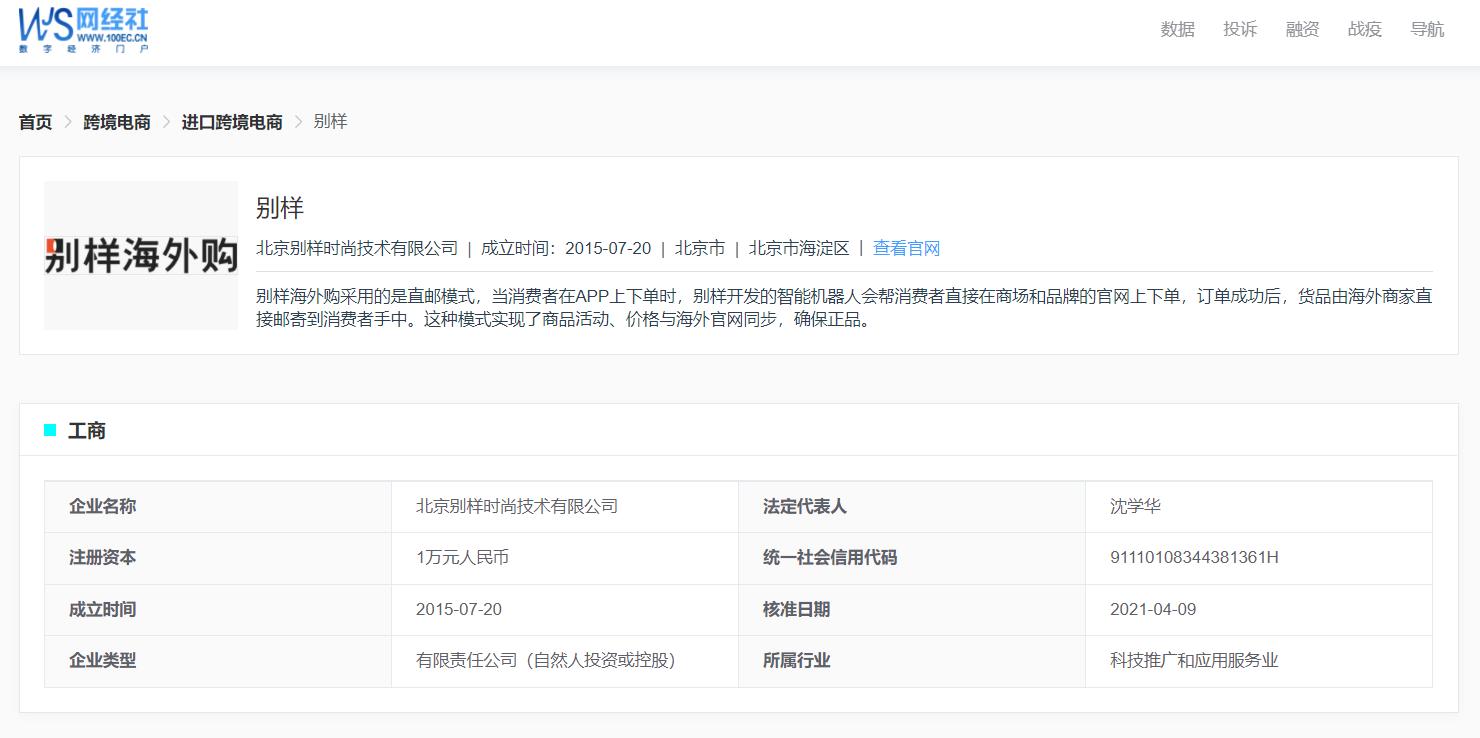Click 进口跨境电商 in the breadcrumbs
This screenshot has height=738, width=1480.
click(x=231, y=122)
